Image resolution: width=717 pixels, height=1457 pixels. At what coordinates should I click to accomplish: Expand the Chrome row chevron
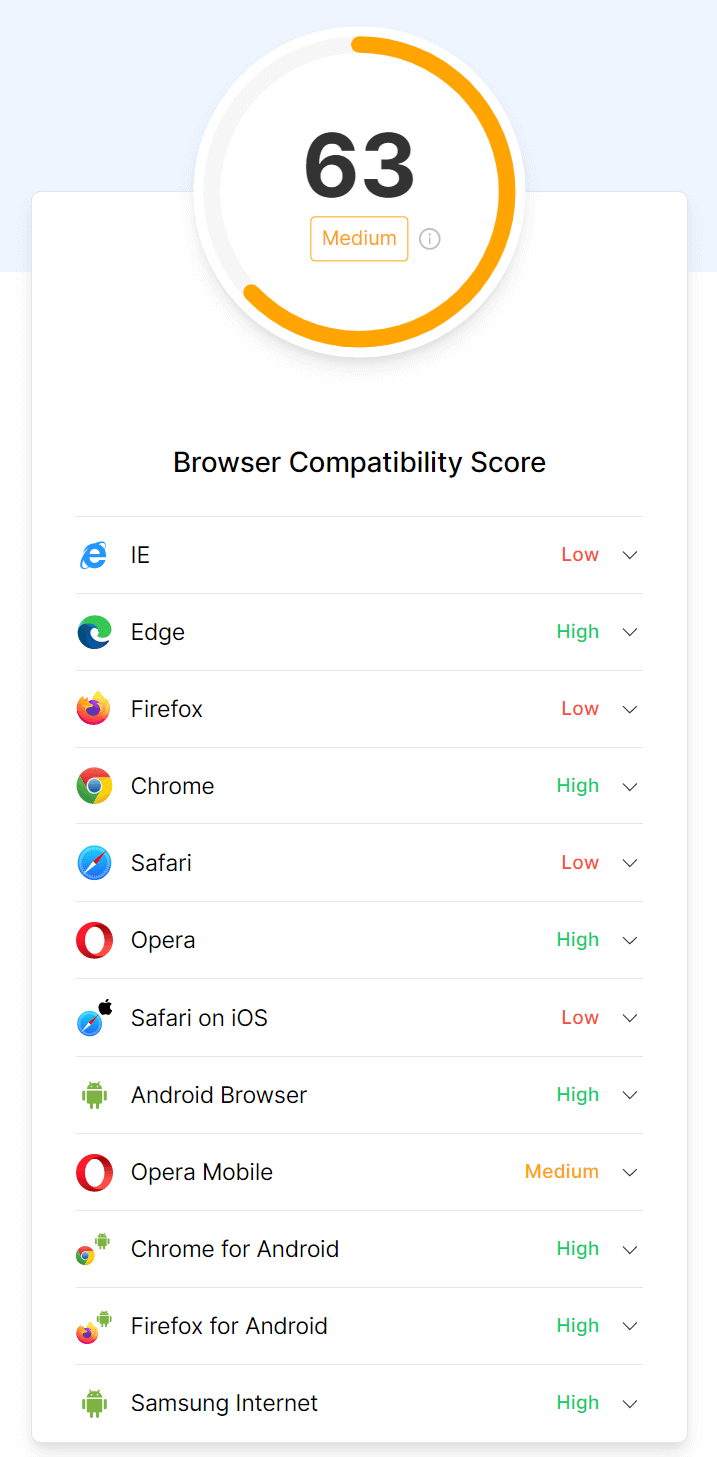tap(630, 786)
